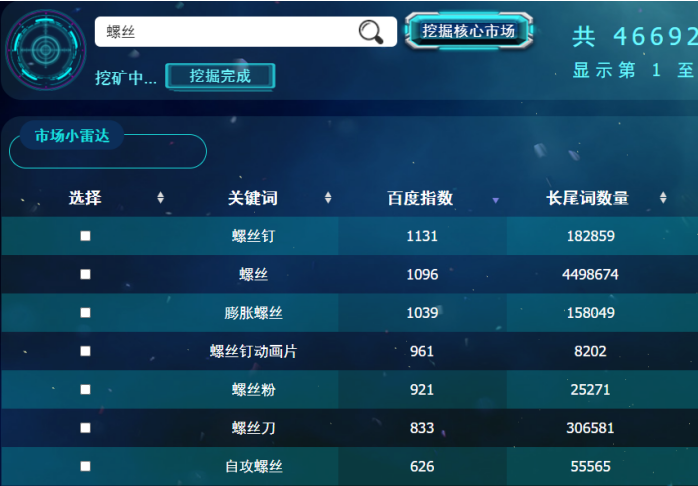This screenshot has height=486, width=698.
Task: Open the 市场小雷达 tab
Action: [72, 135]
